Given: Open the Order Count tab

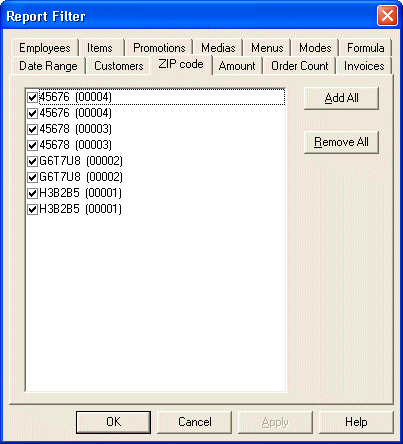Looking at the screenshot, I should click(300, 66).
